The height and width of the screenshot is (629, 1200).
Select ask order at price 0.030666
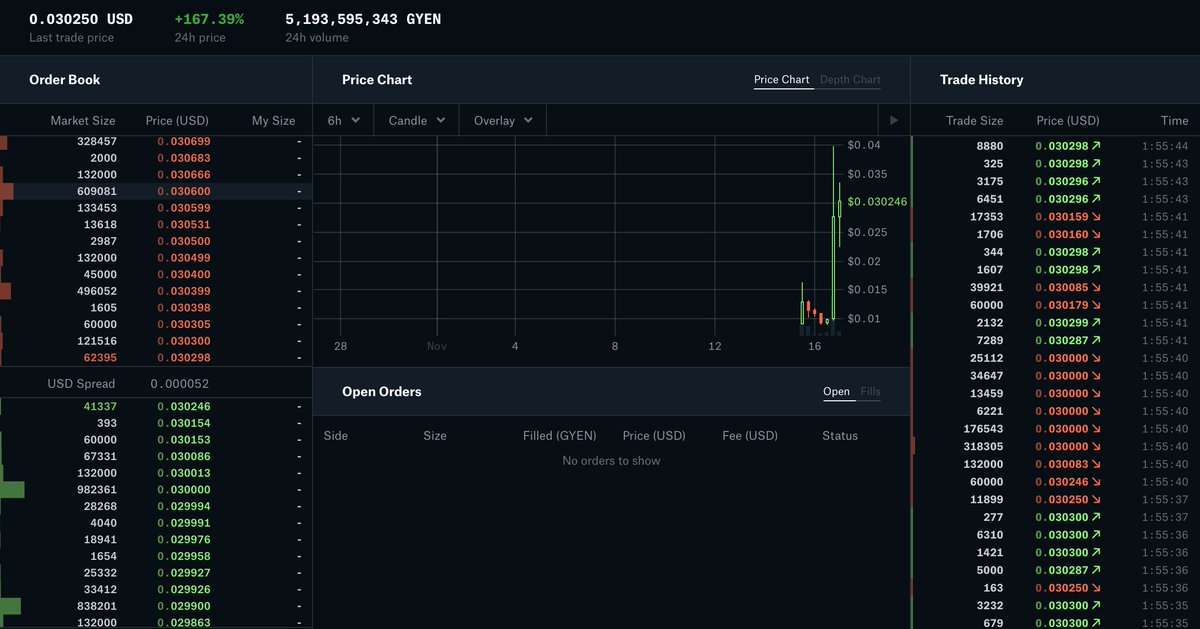(x=156, y=175)
